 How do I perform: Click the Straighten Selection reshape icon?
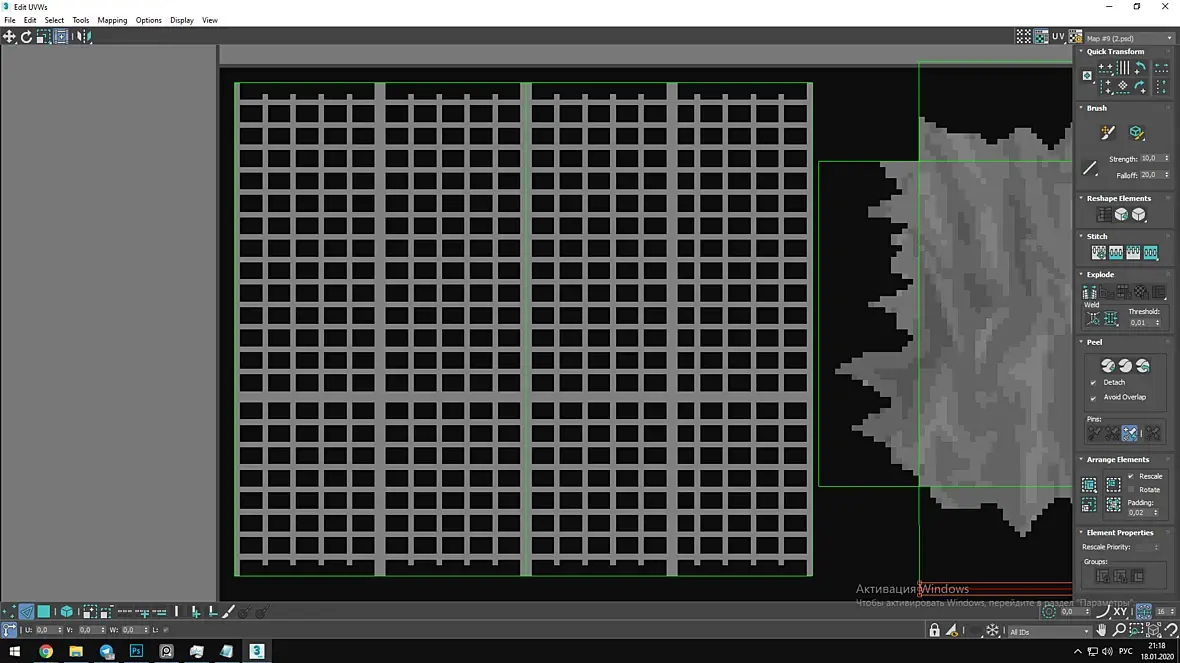pyautogui.click(x=1103, y=215)
